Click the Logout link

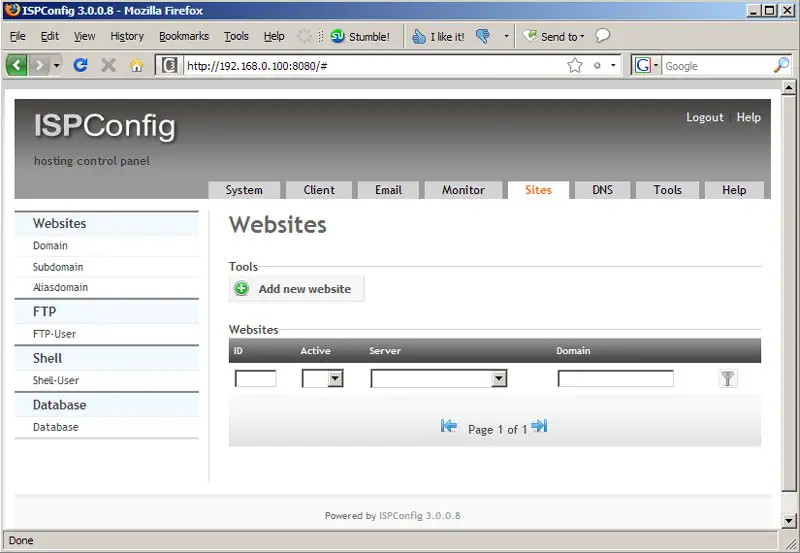(x=705, y=117)
